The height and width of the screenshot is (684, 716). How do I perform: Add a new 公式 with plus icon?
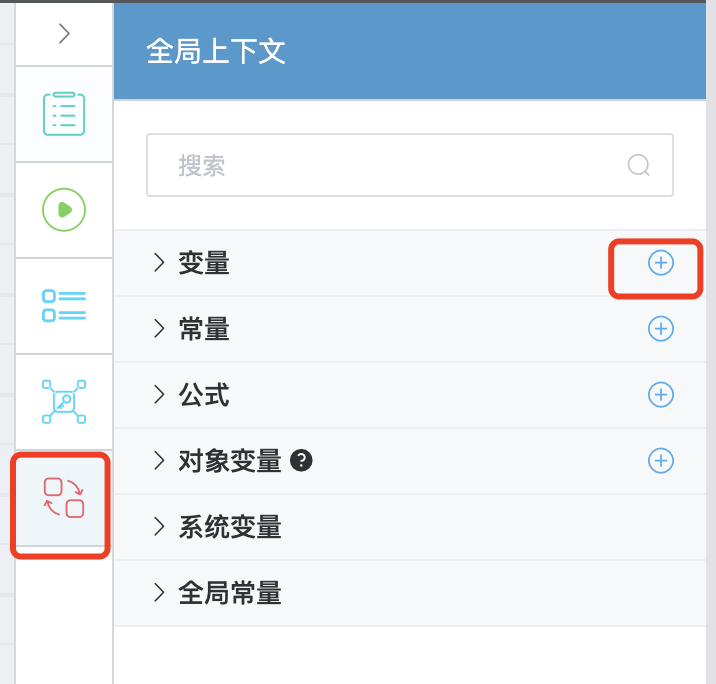coord(660,395)
